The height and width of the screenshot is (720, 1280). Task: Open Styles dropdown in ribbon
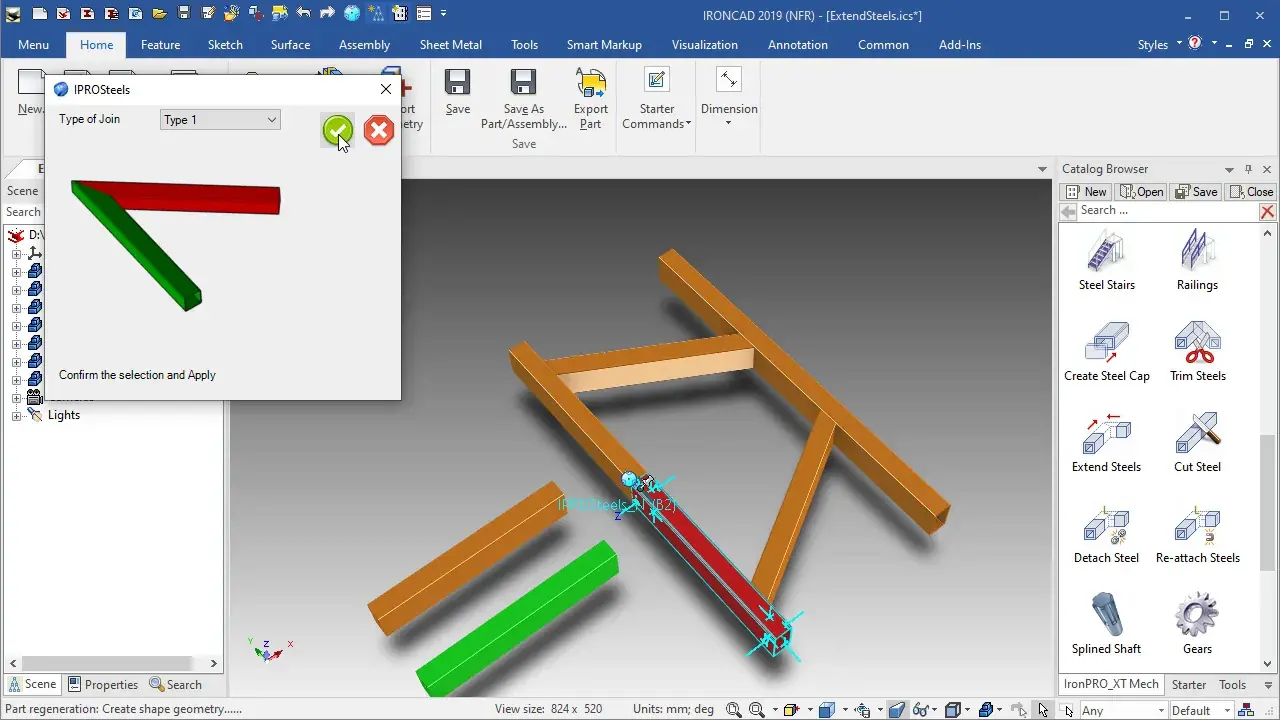click(x=1160, y=45)
